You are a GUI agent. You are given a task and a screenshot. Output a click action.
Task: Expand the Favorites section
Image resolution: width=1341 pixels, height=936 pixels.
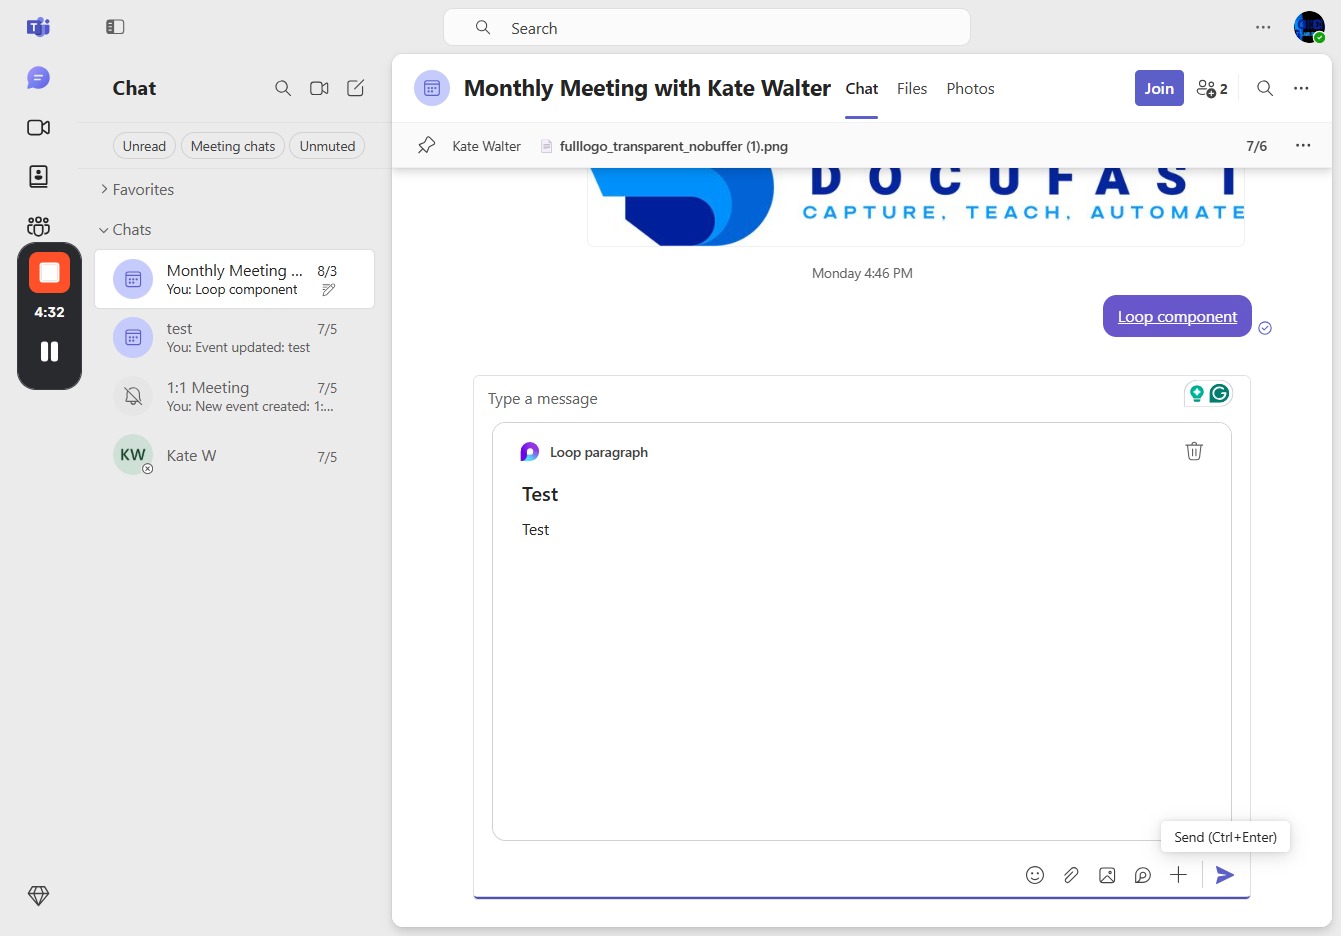[137, 189]
